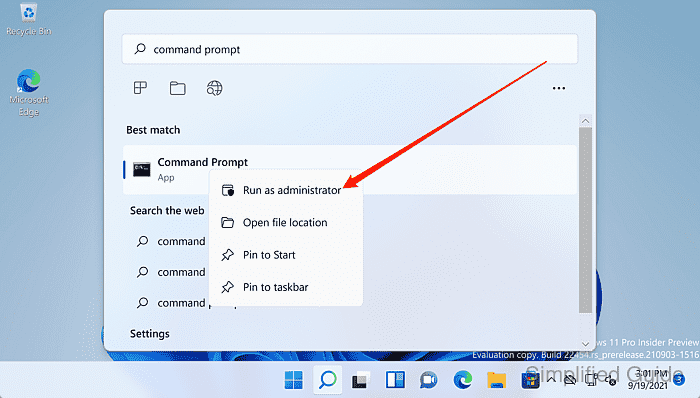Image resolution: width=700 pixels, height=398 pixels.
Task: Filter search results by Documents folder icon
Action: 178,88
